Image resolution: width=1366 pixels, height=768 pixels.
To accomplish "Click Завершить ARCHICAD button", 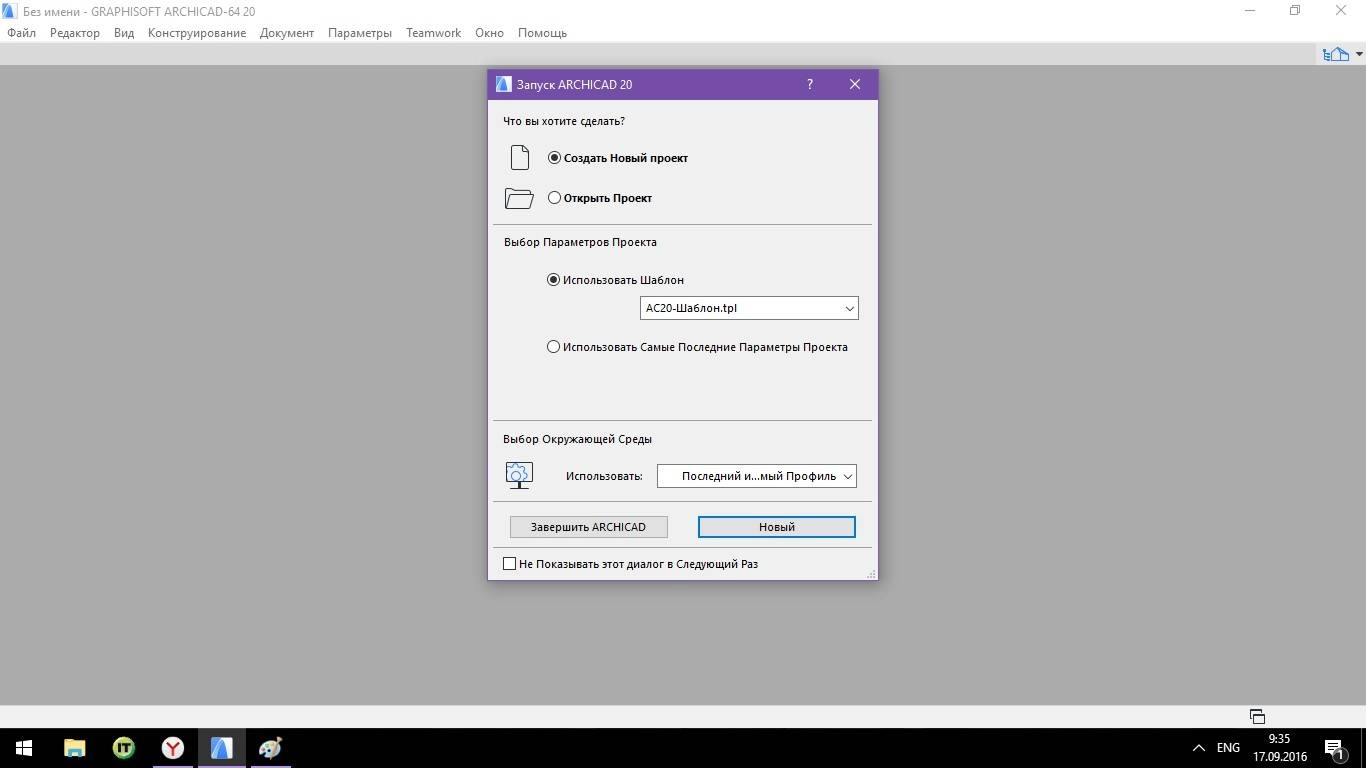I will [588, 527].
